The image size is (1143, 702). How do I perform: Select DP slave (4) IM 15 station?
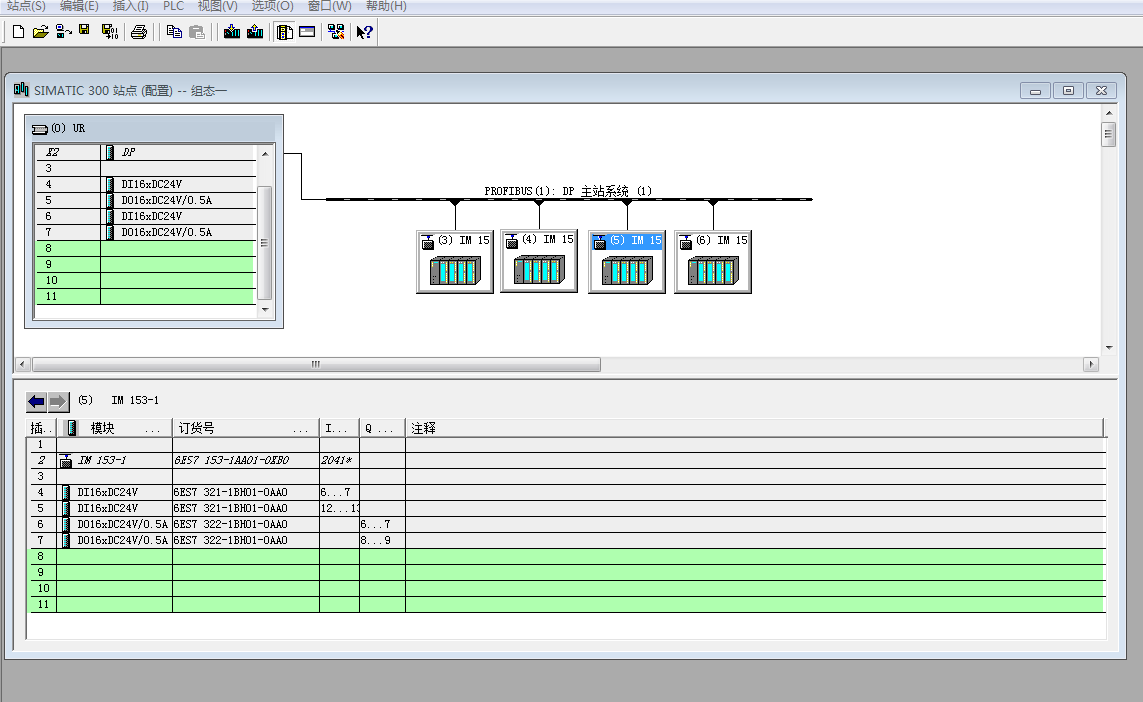pos(539,262)
